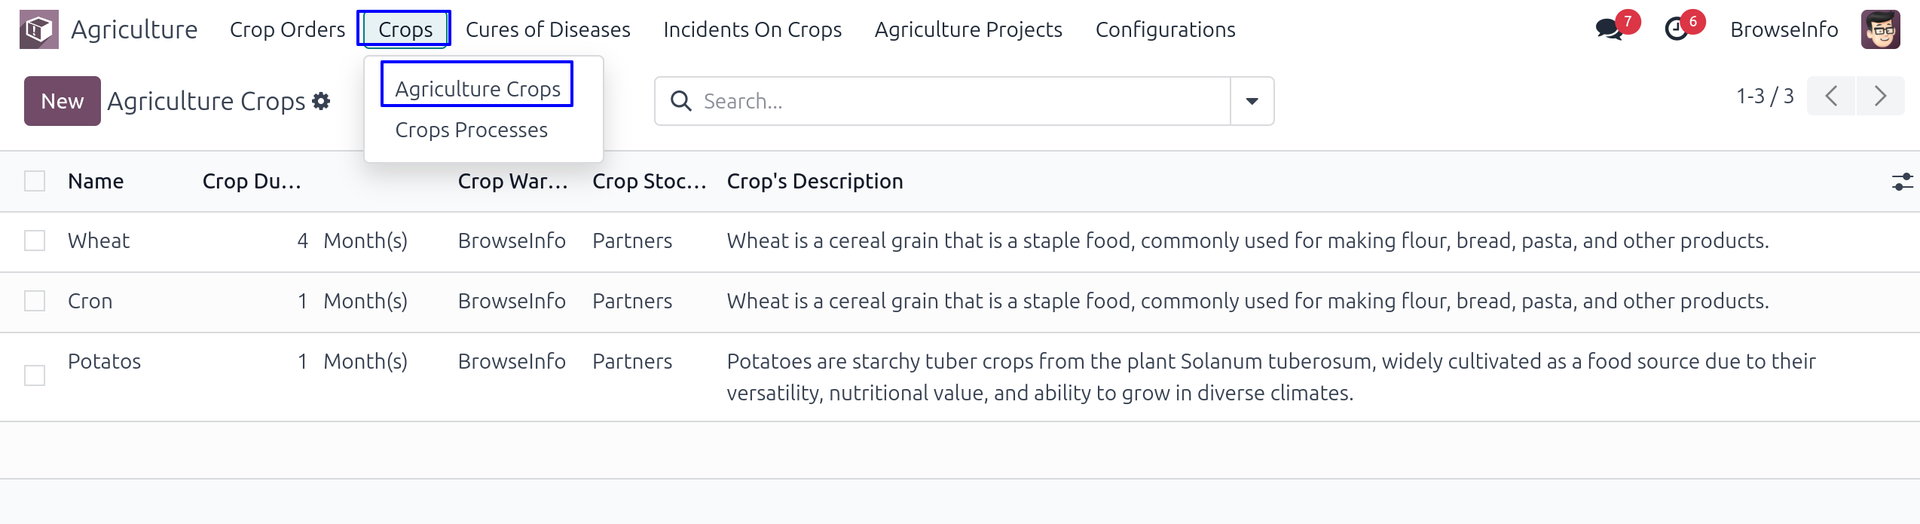Click the search magnifier icon
This screenshot has height=524, width=1920.
(x=681, y=101)
